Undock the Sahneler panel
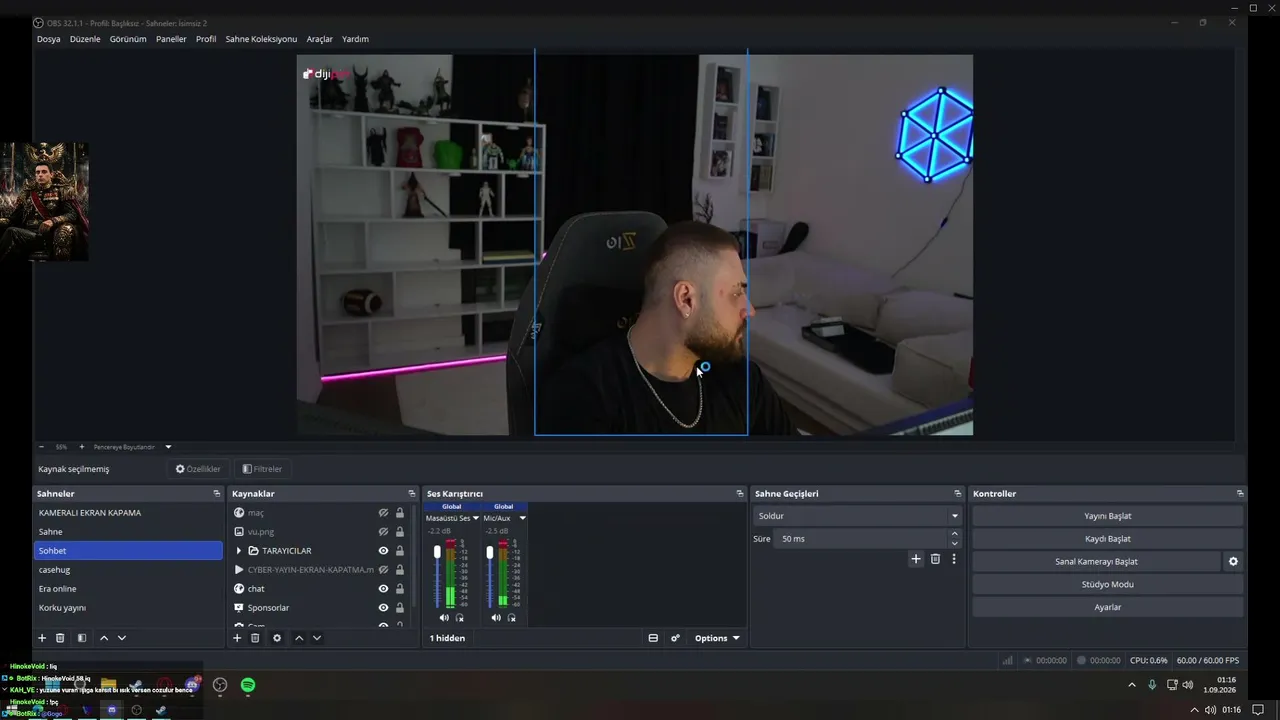The width and height of the screenshot is (1280, 720). (217, 494)
